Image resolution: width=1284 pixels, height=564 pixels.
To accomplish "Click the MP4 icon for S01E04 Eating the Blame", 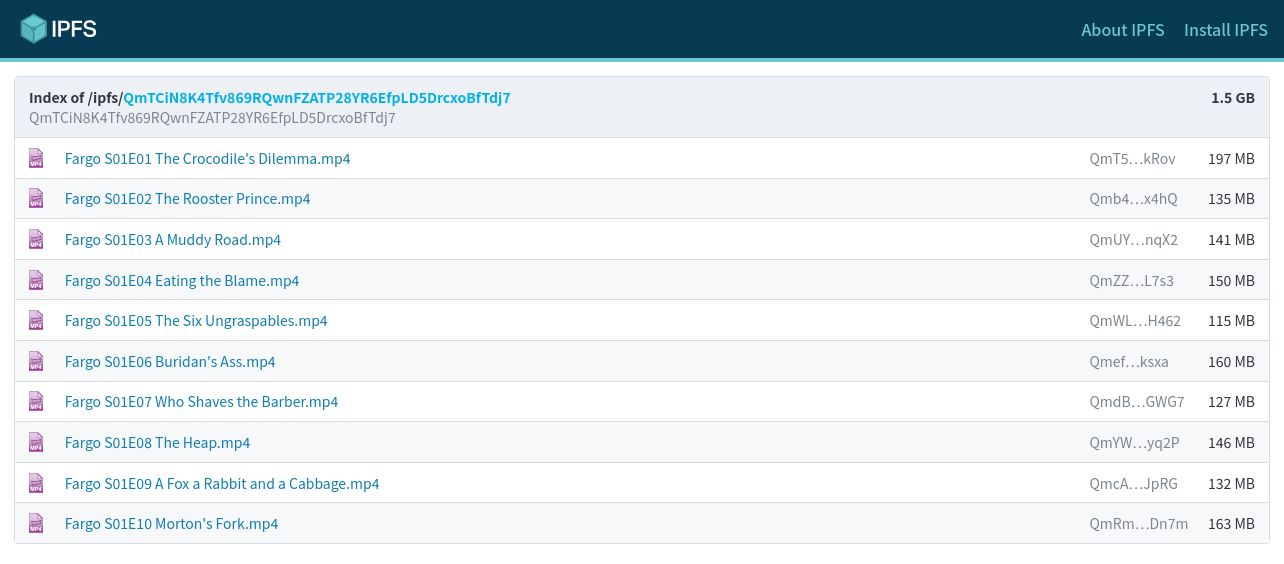I will point(36,280).
